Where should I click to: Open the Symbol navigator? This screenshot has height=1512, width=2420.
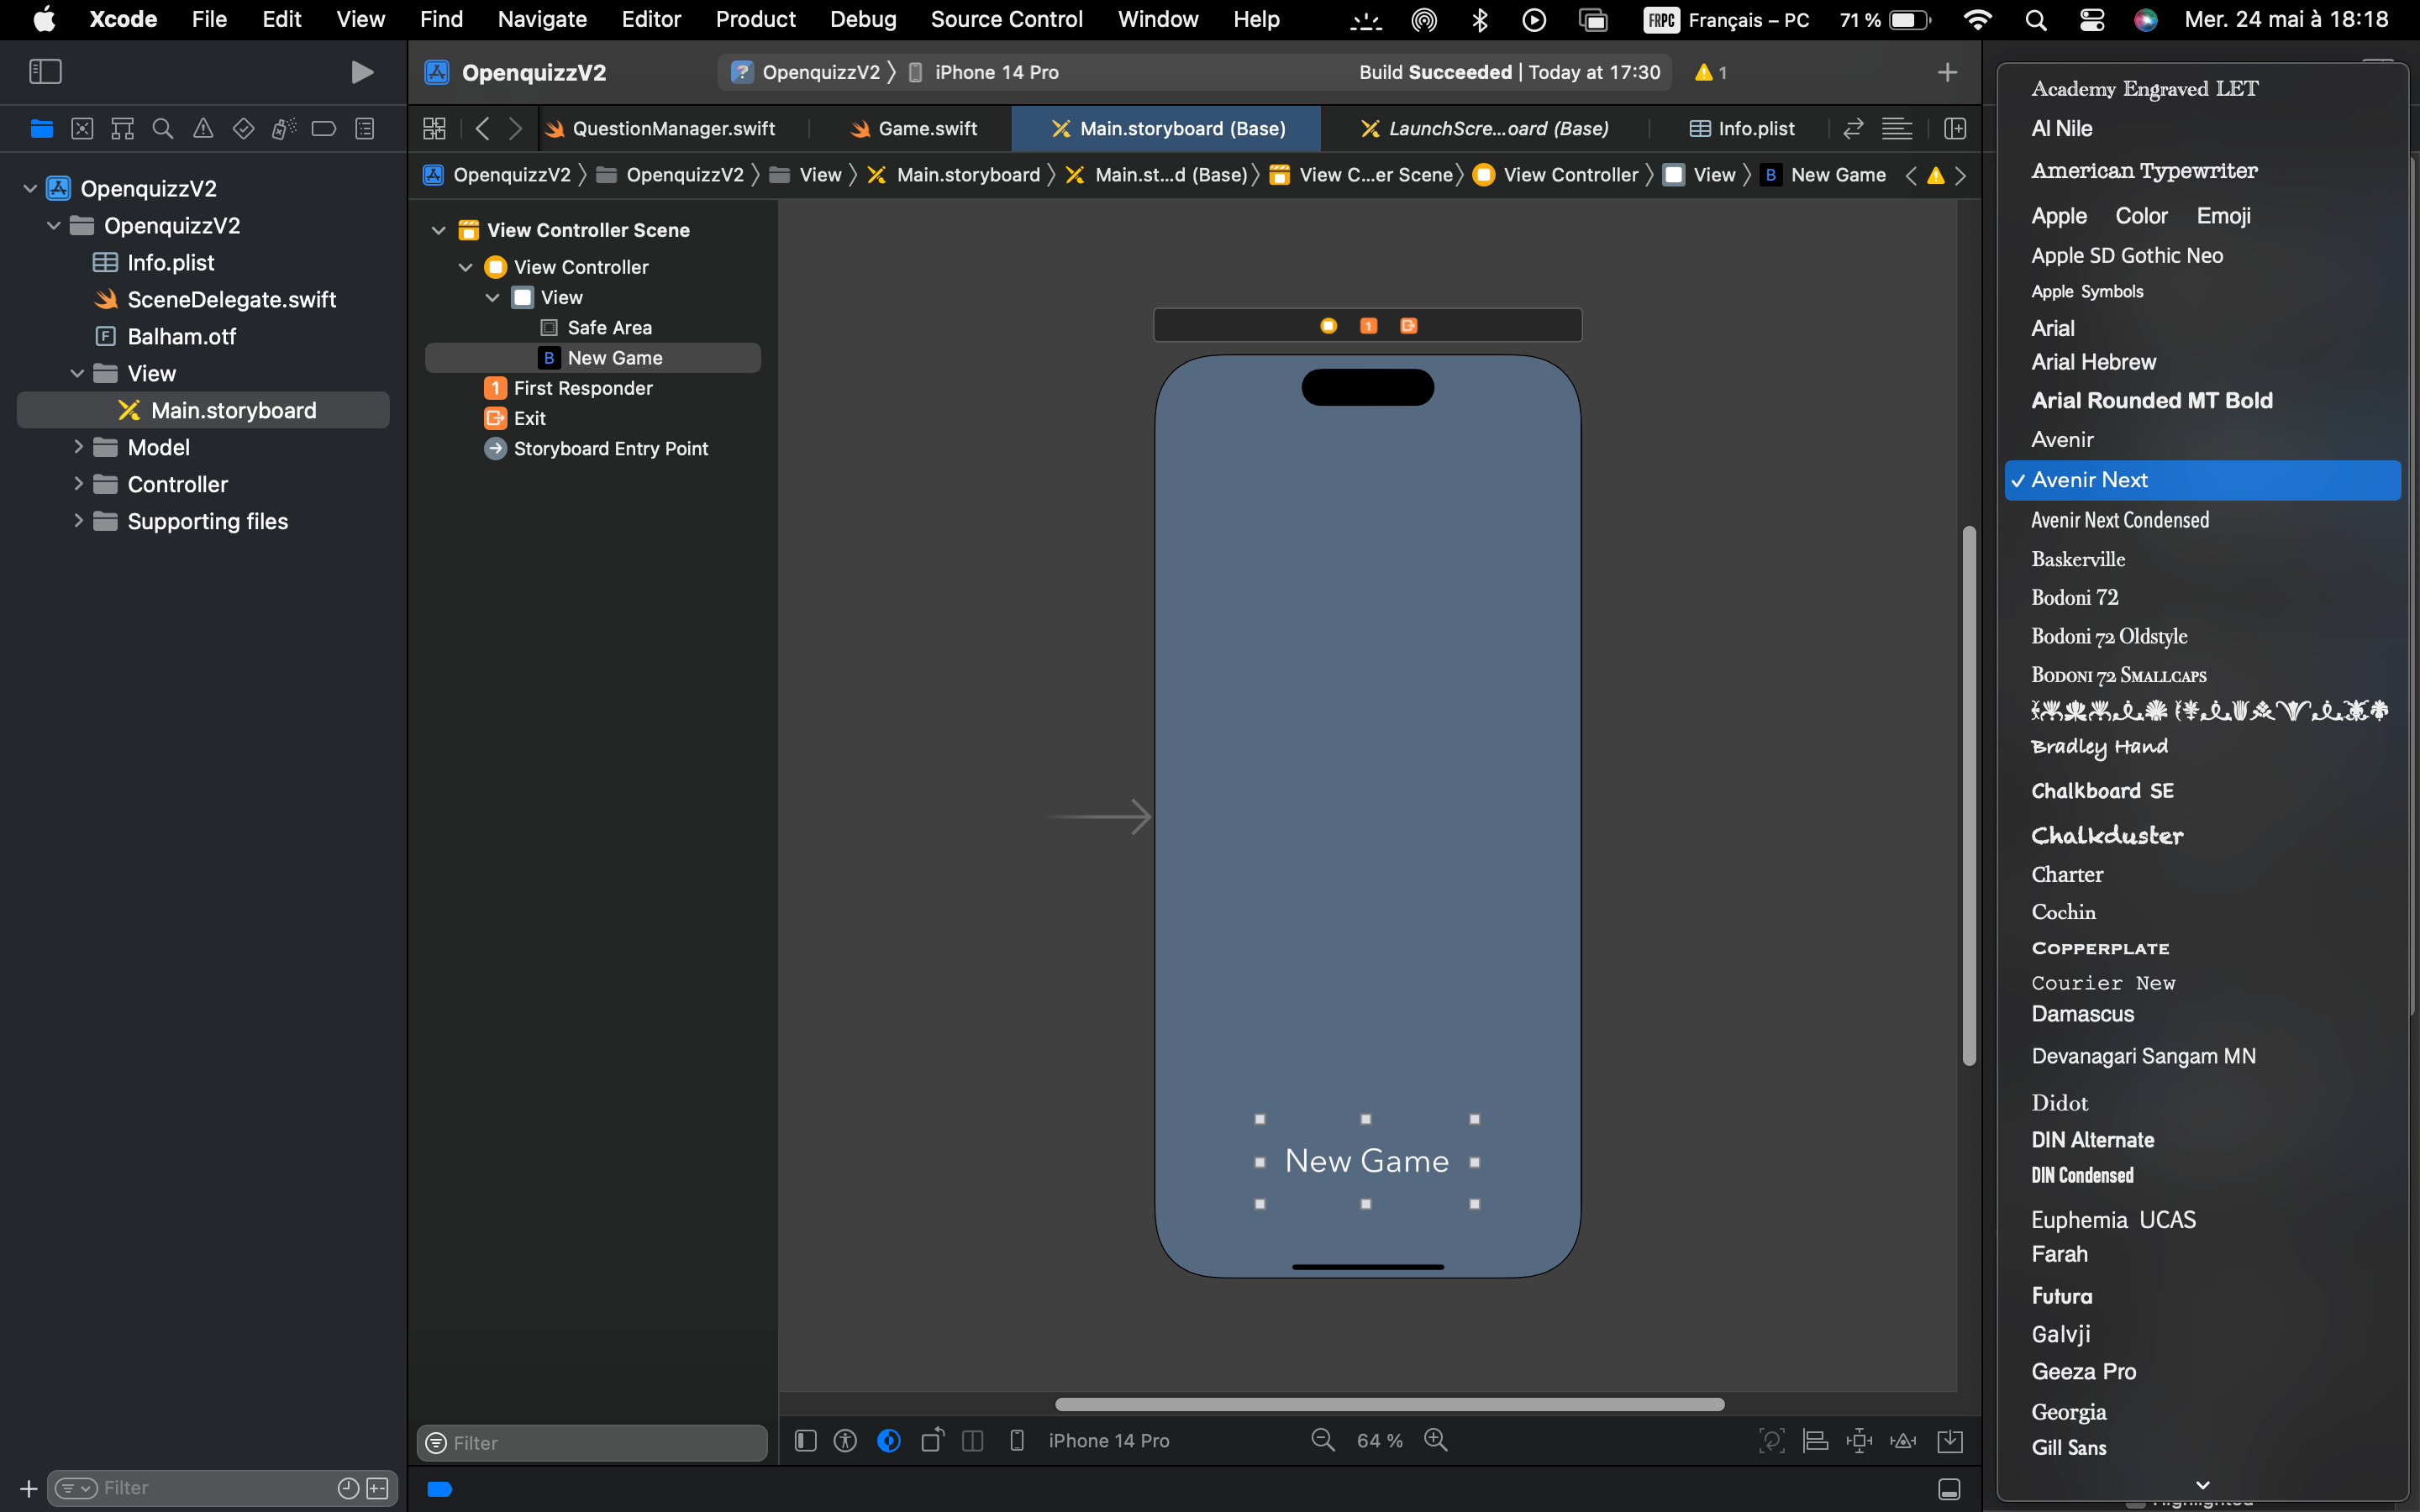(122, 129)
